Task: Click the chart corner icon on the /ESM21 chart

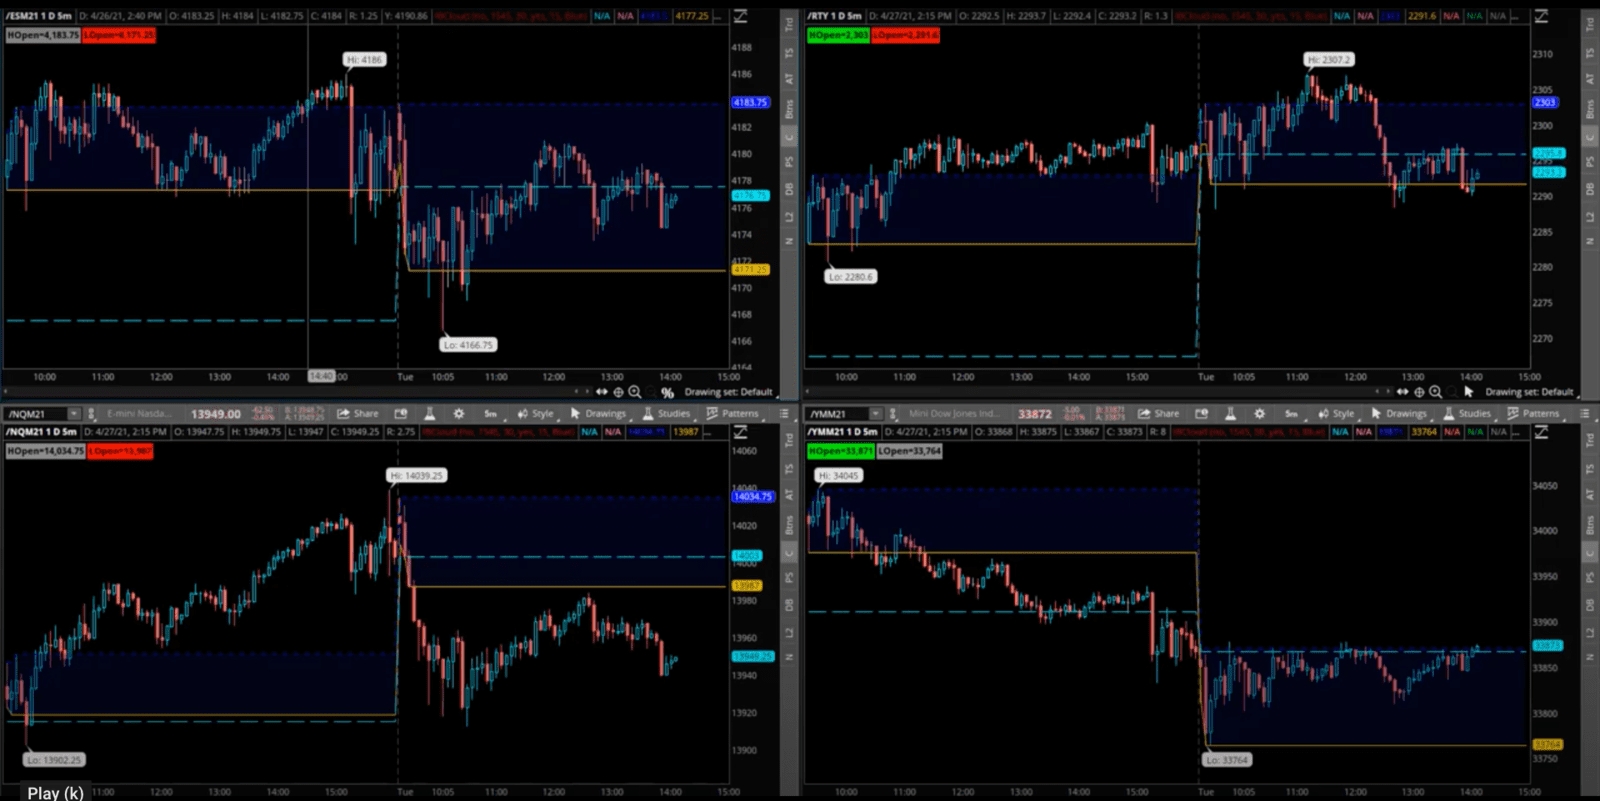Action: pos(741,16)
